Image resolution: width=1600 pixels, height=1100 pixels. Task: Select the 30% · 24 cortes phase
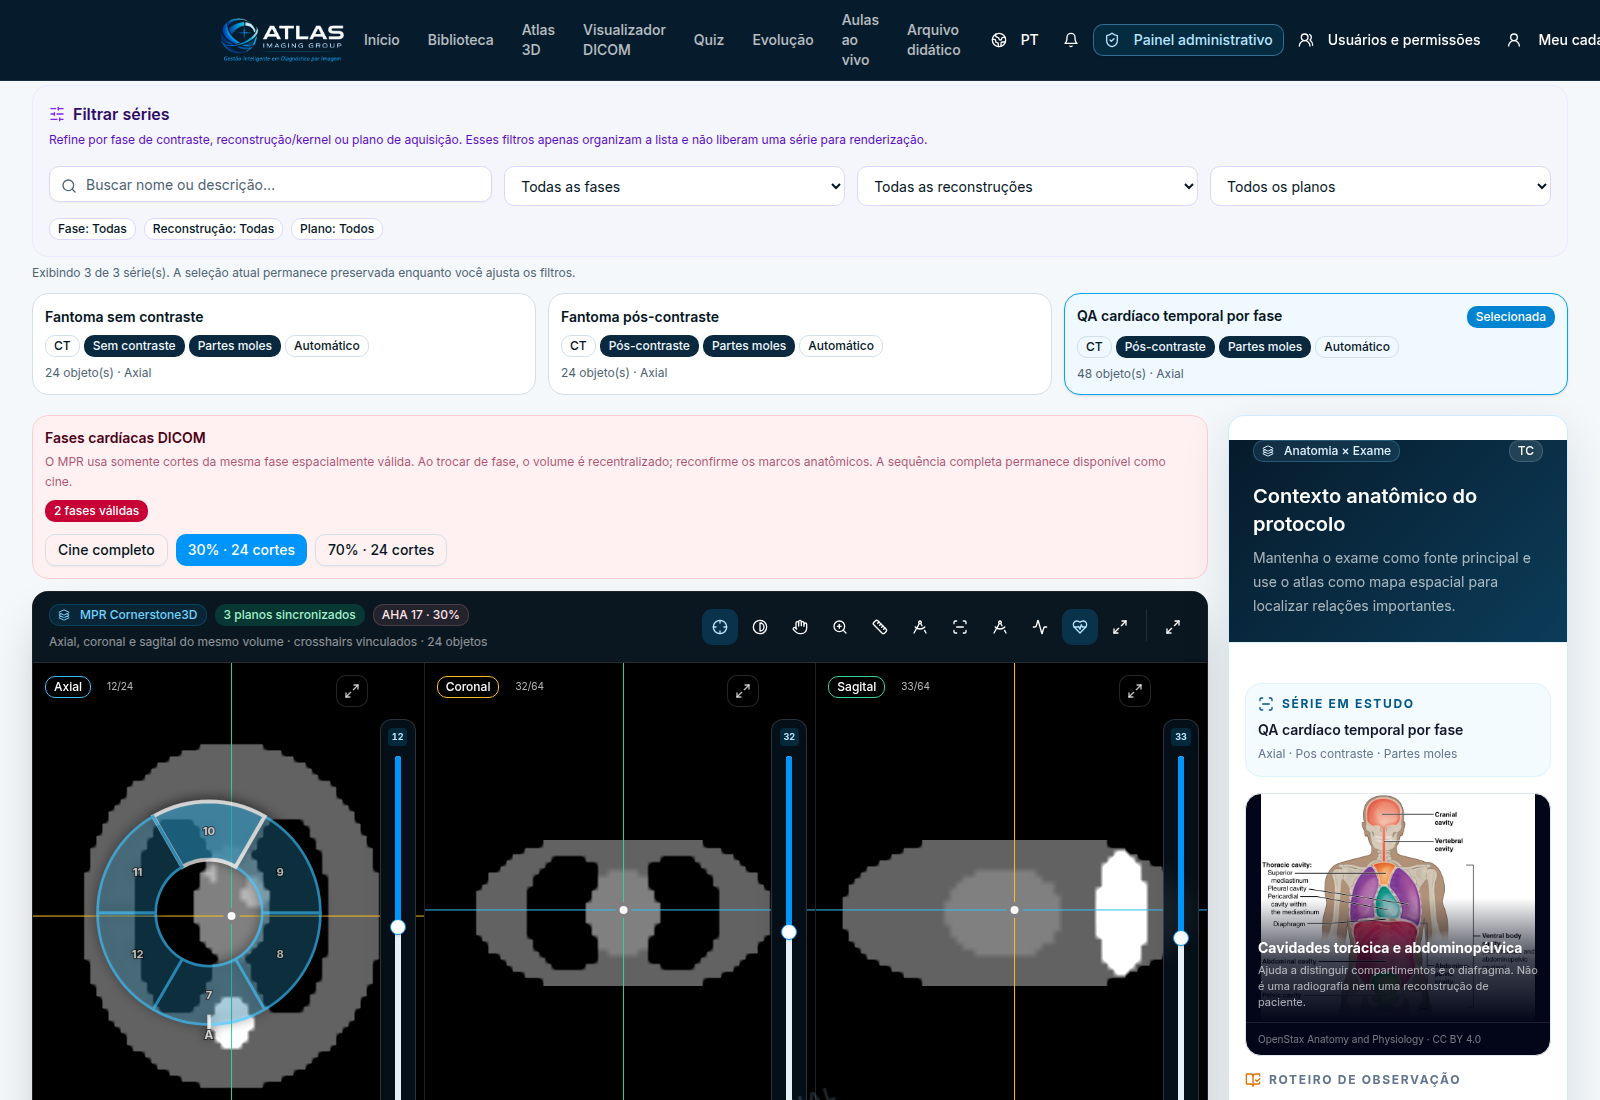(241, 550)
